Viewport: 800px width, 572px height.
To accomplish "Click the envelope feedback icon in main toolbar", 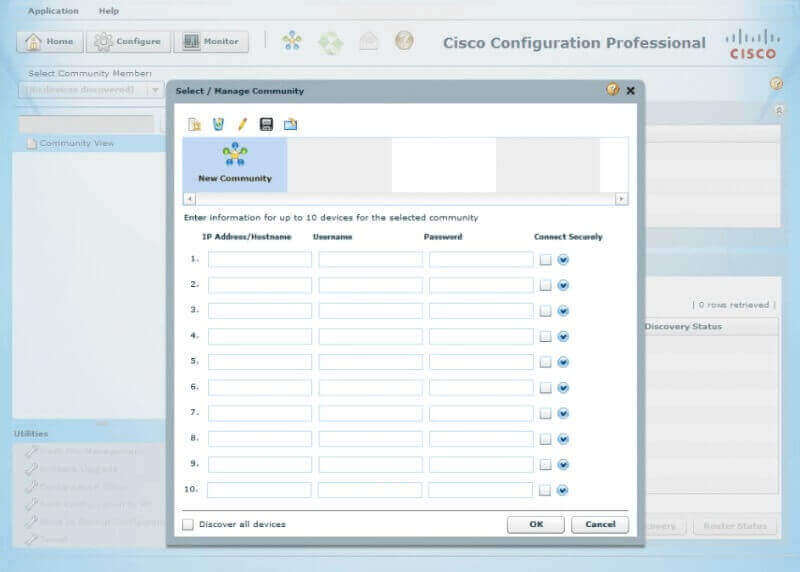I will tap(368, 41).
